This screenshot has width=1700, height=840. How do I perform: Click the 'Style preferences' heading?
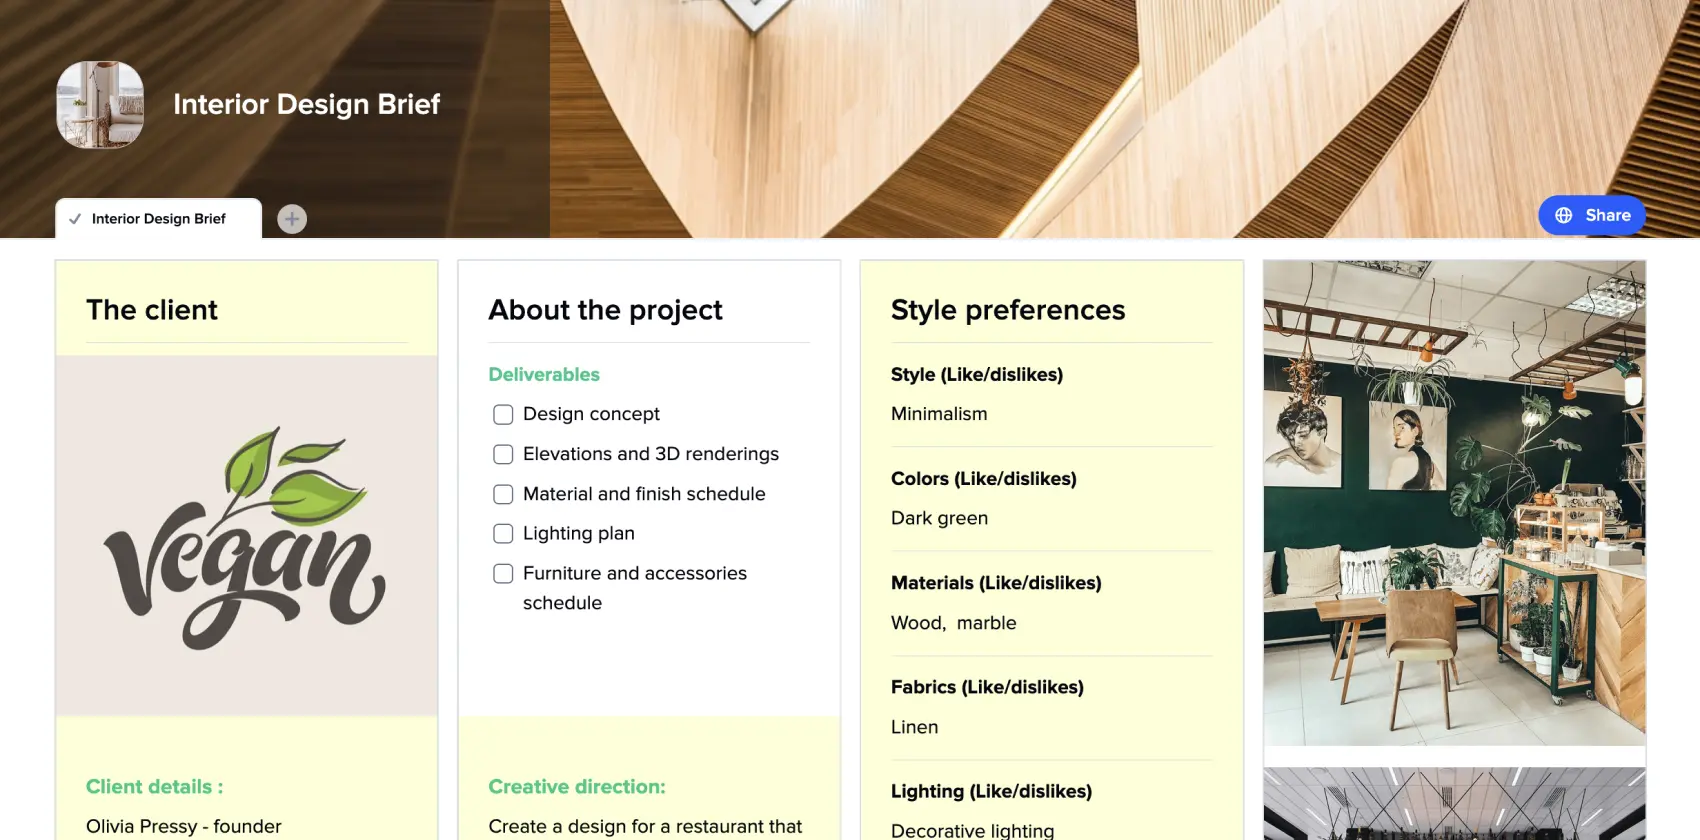[1008, 310]
